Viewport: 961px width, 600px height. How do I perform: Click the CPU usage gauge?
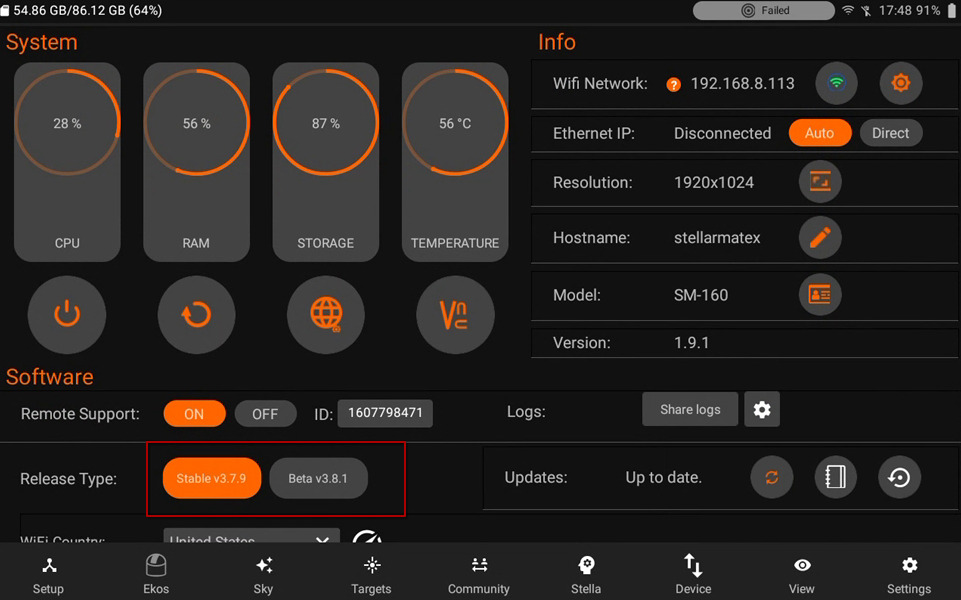[x=67, y=162]
